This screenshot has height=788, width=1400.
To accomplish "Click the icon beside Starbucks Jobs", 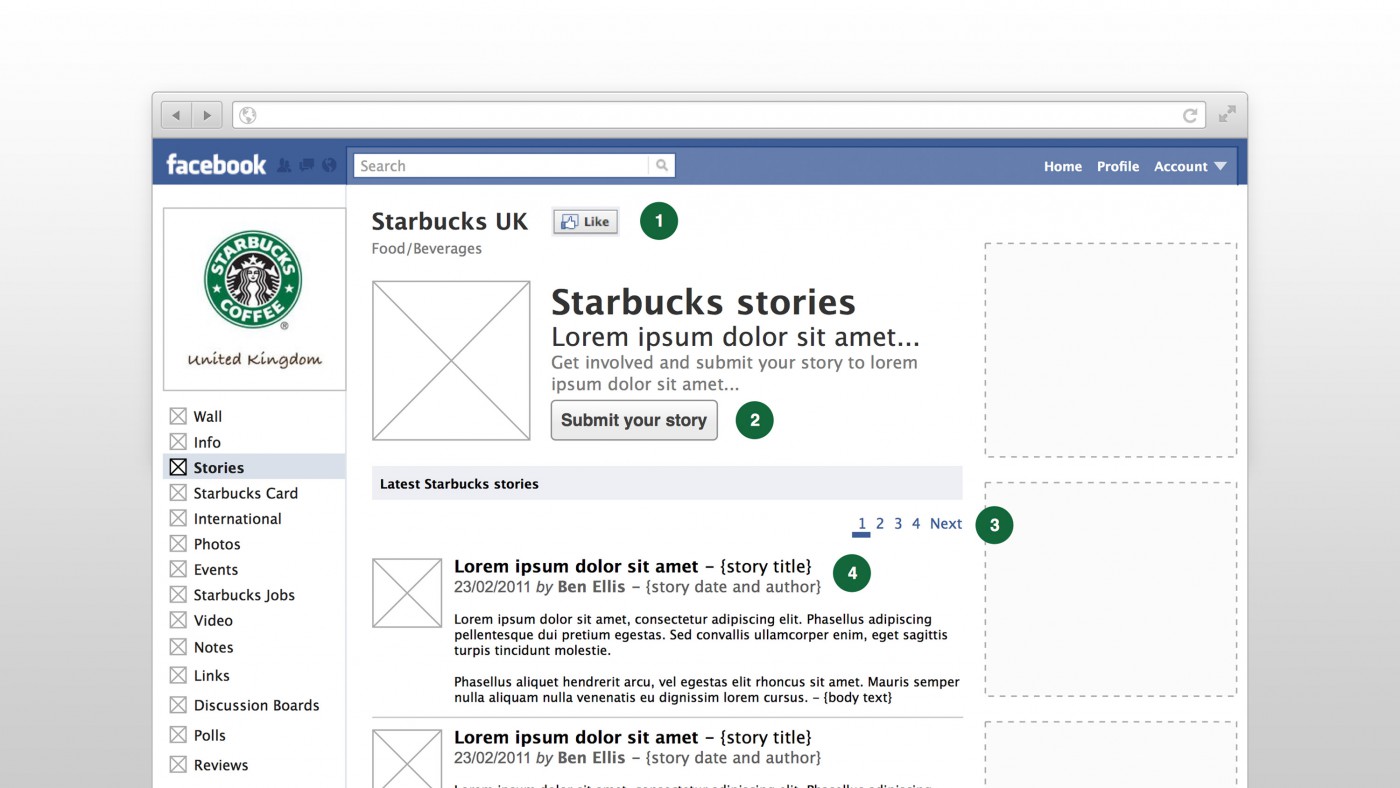I will (178, 595).
